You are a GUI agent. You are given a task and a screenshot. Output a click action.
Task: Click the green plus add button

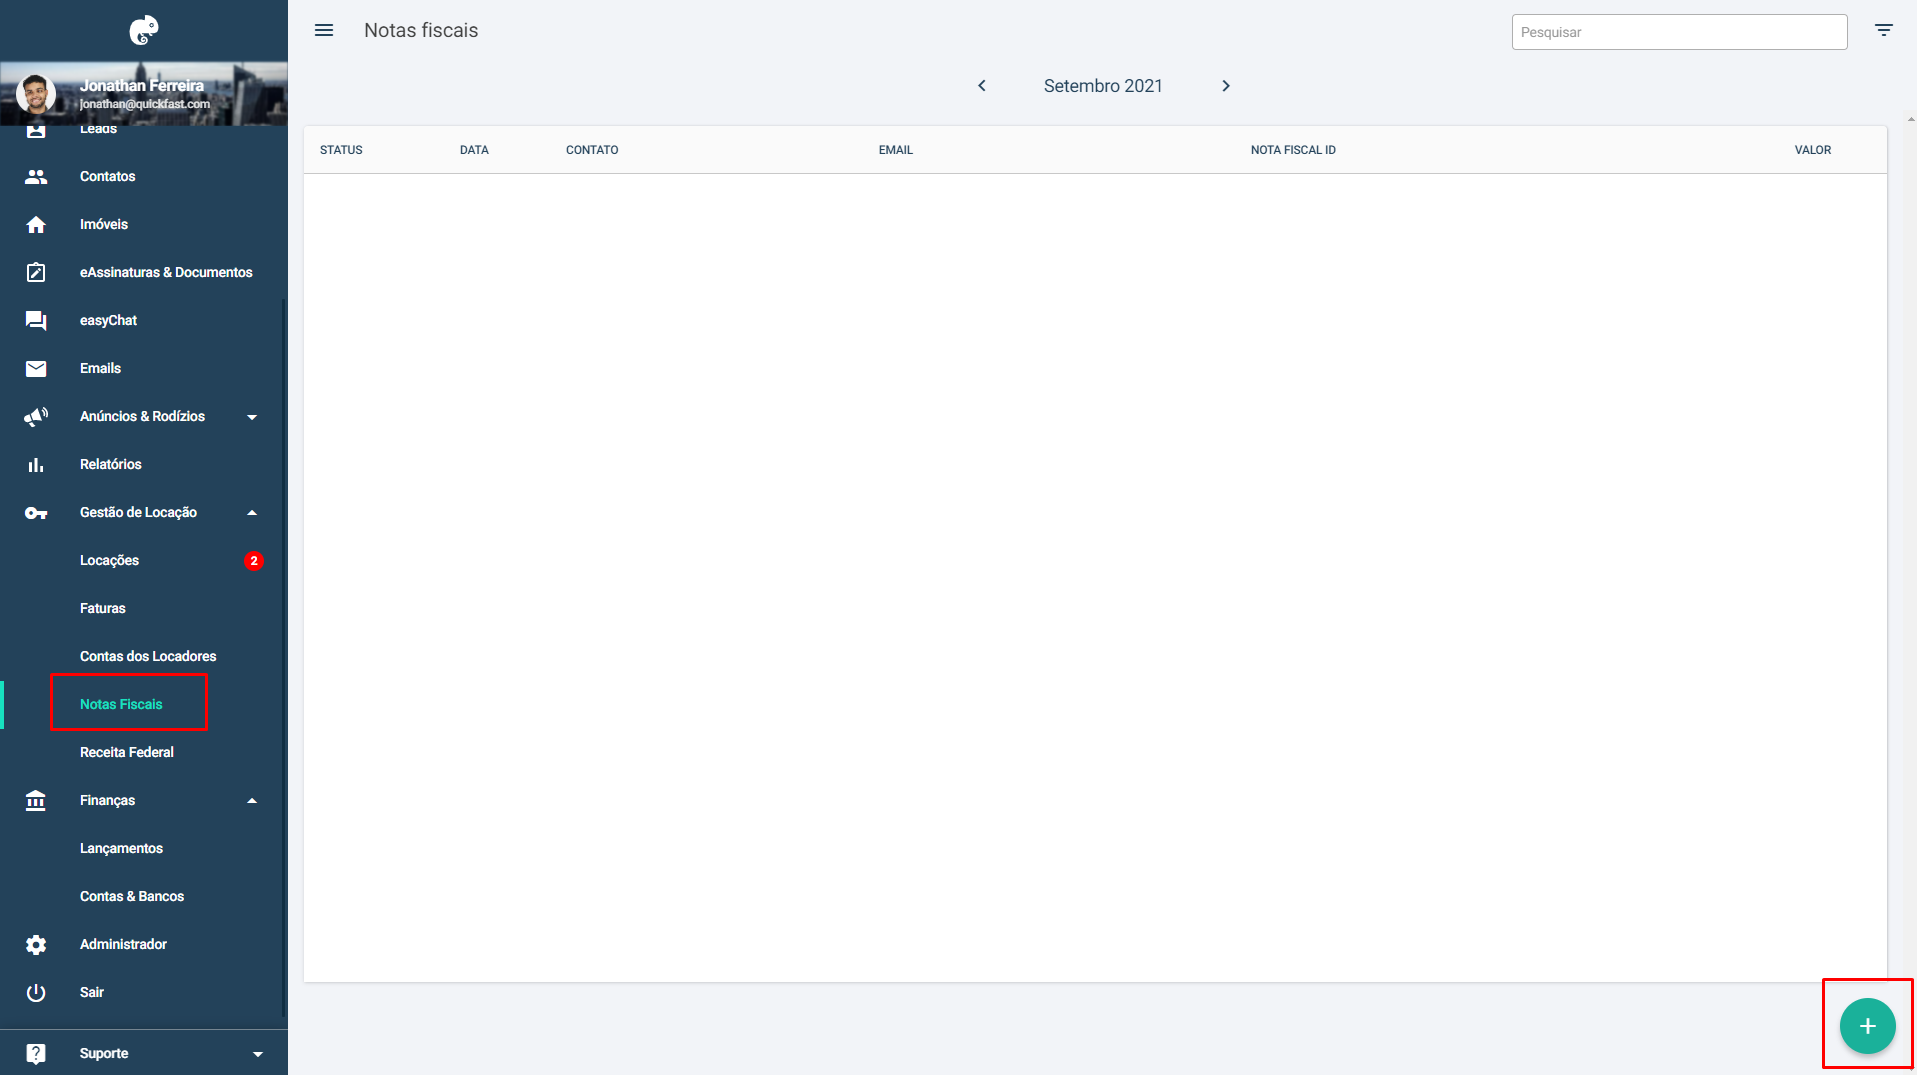pyautogui.click(x=1867, y=1026)
